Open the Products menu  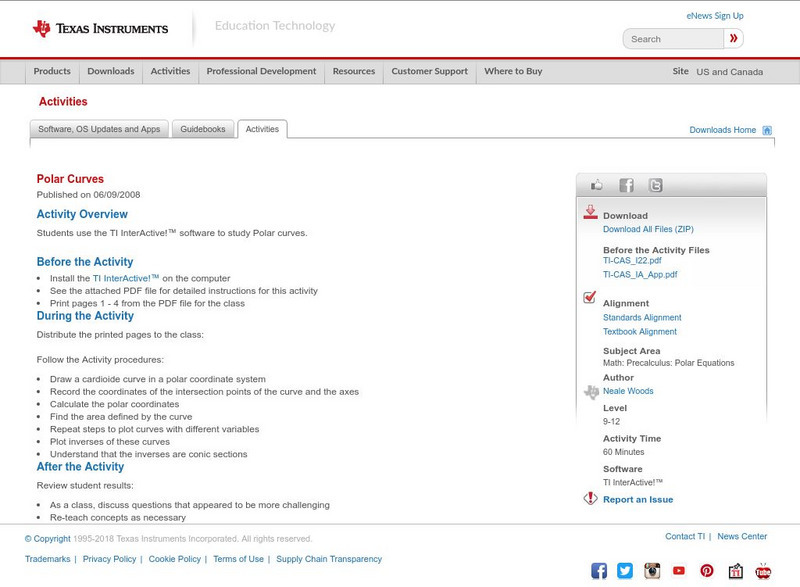[52, 71]
